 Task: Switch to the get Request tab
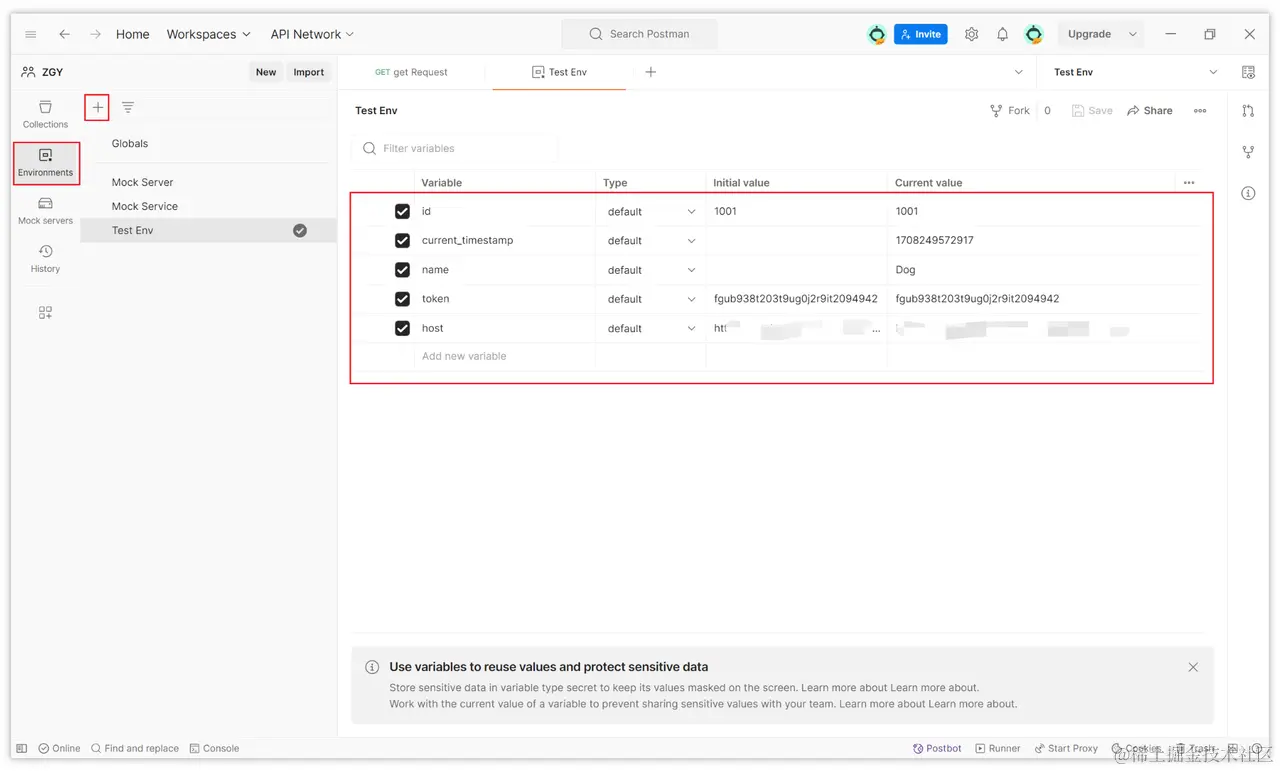(412, 72)
